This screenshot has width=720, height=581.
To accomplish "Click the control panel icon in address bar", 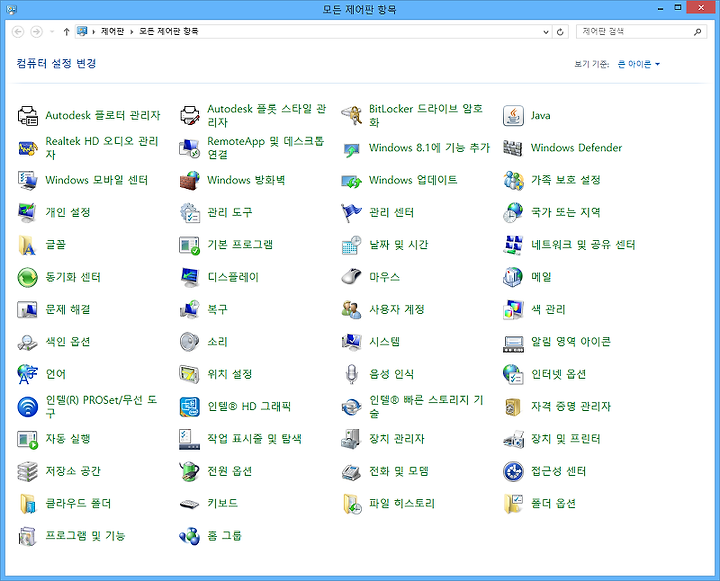I will (x=82, y=31).
